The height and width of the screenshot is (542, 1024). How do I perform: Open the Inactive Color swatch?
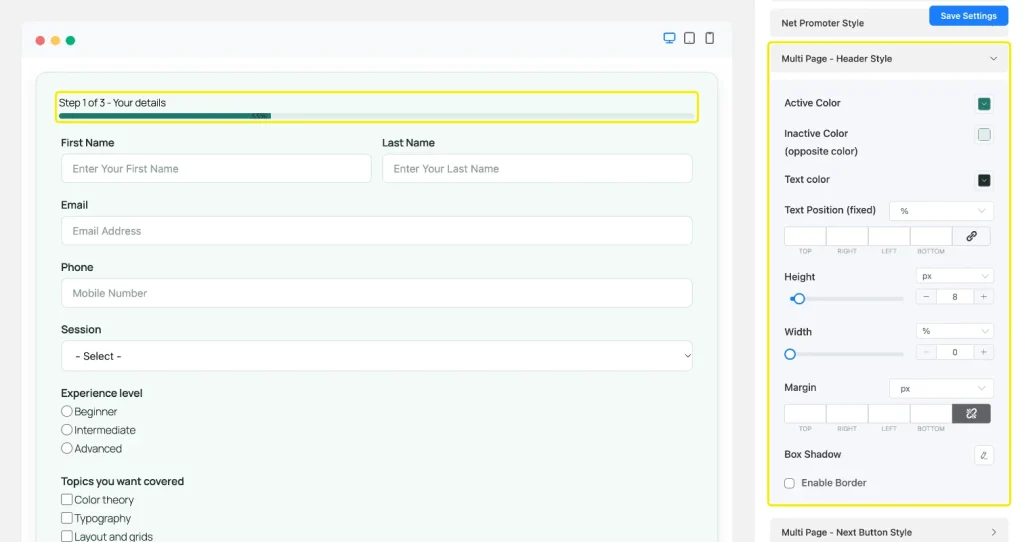click(984, 135)
